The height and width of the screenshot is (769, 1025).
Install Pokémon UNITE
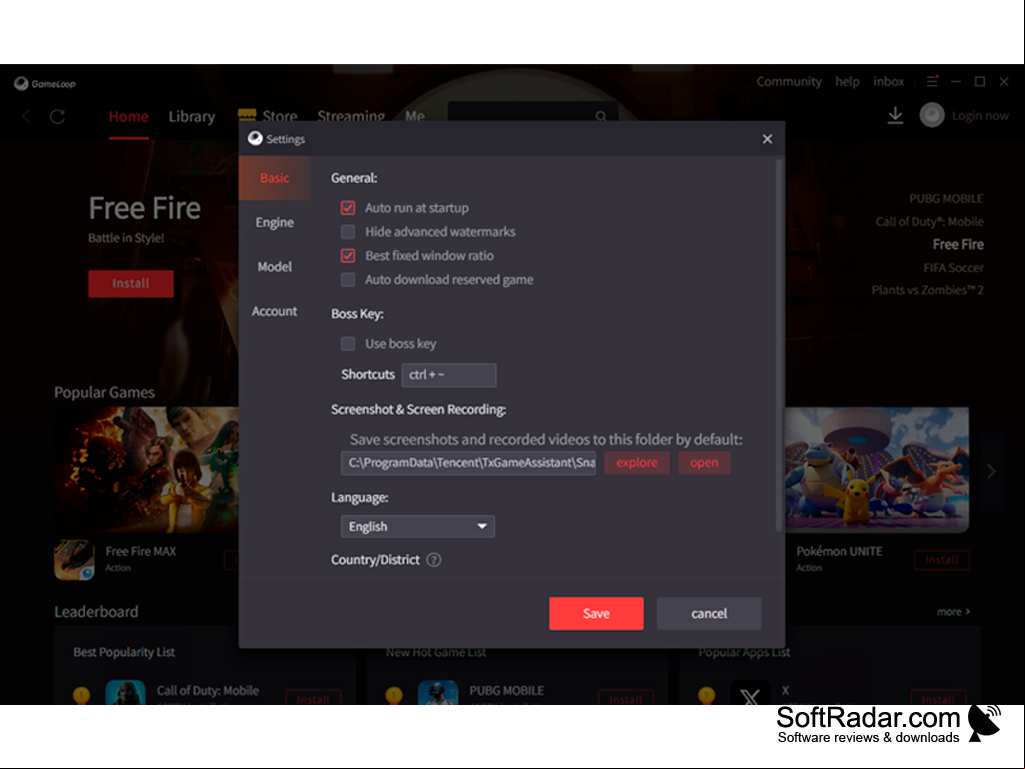pyautogui.click(x=941, y=560)
